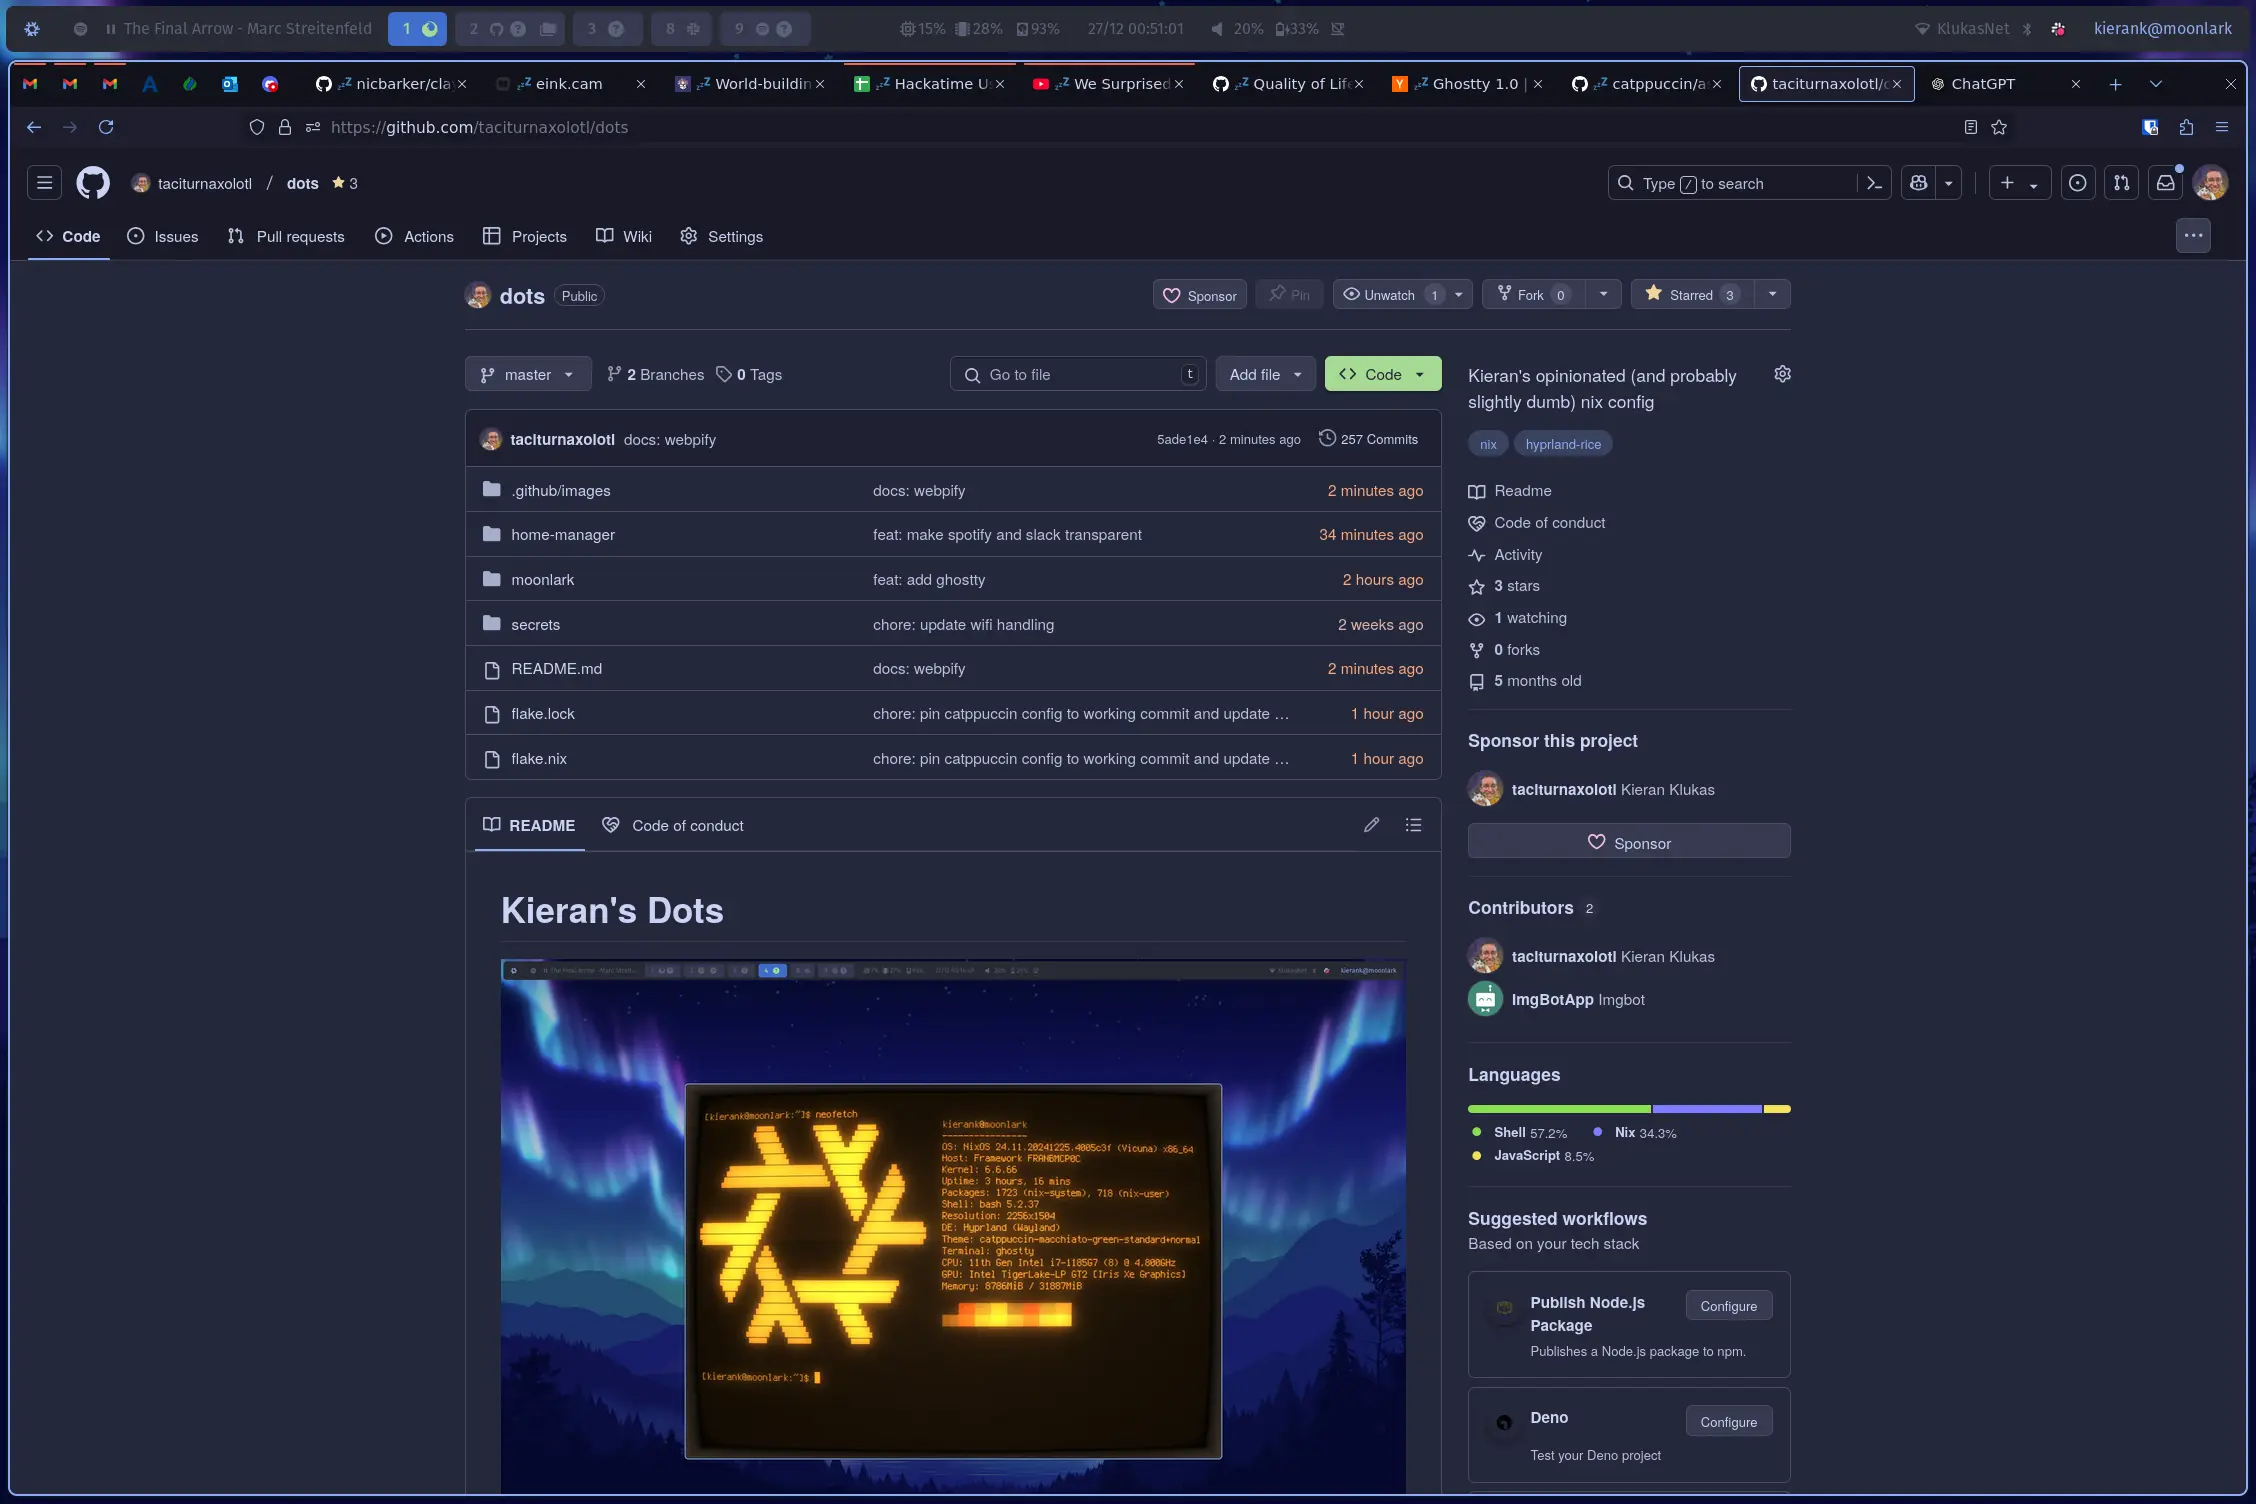
Task: Pin the dots repository
Action: click(x=1288, y=294)
